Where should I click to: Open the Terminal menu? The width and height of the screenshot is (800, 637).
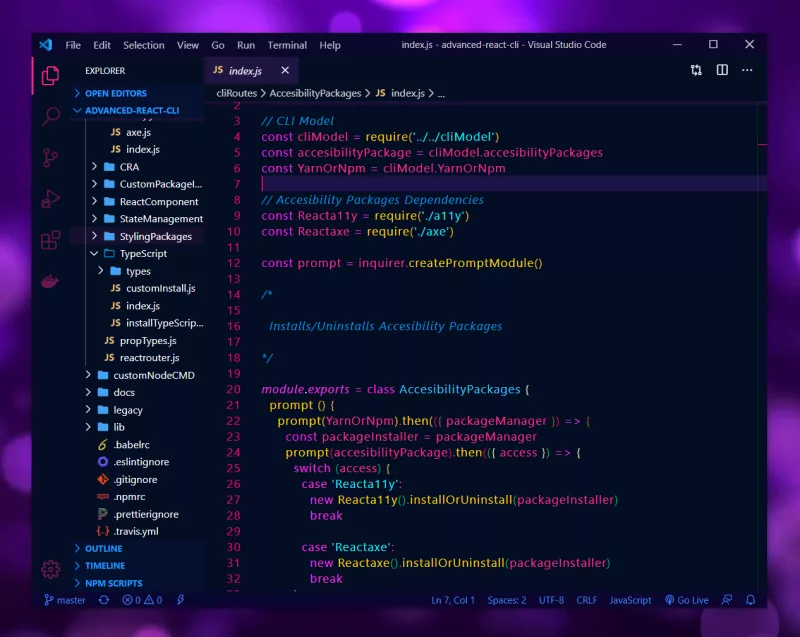287,45
